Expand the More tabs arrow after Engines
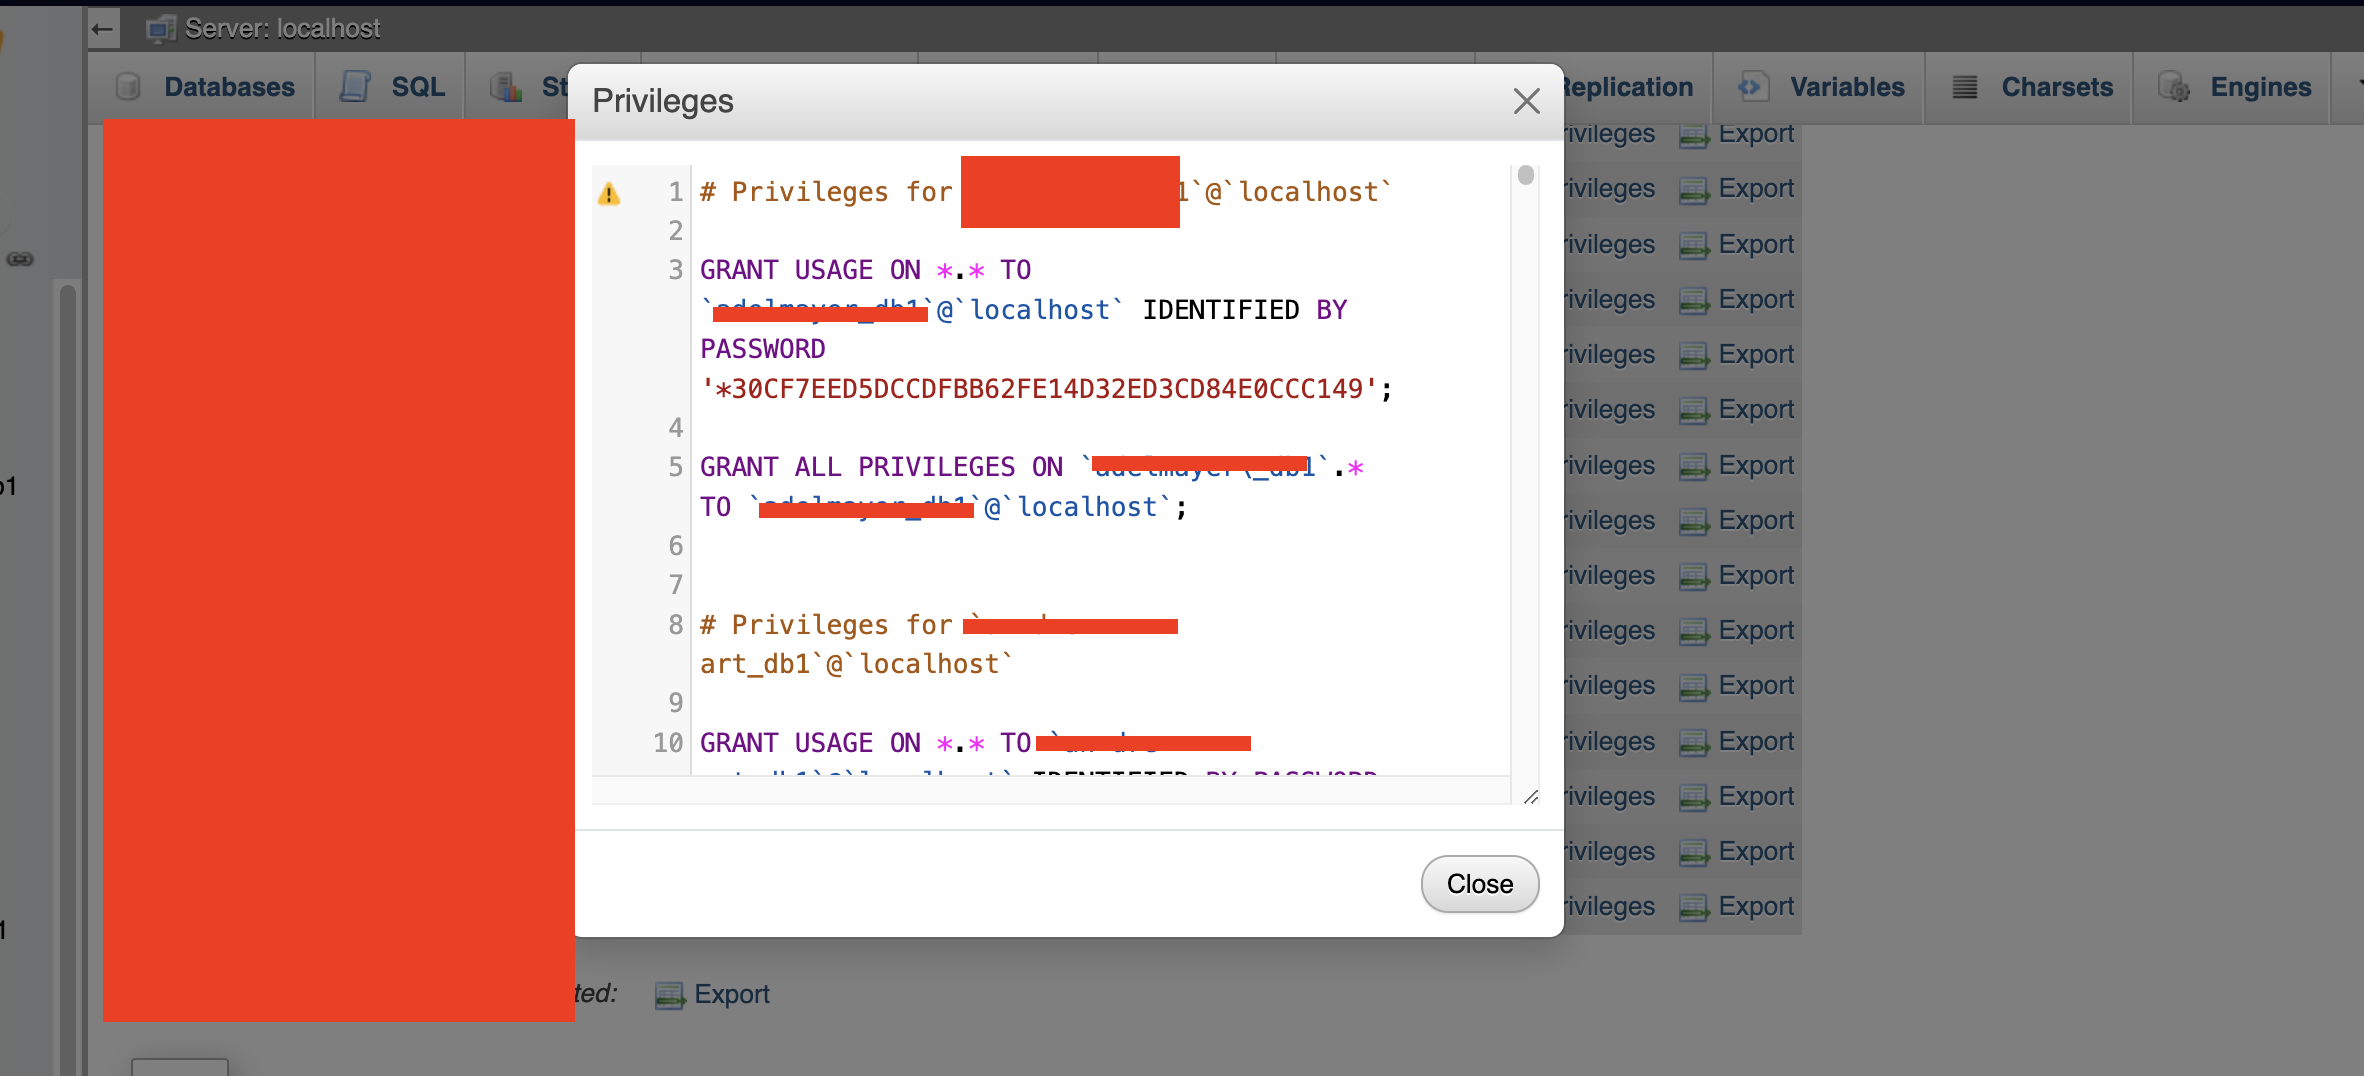The image size is (2364, 1076). coord(2355,87)
